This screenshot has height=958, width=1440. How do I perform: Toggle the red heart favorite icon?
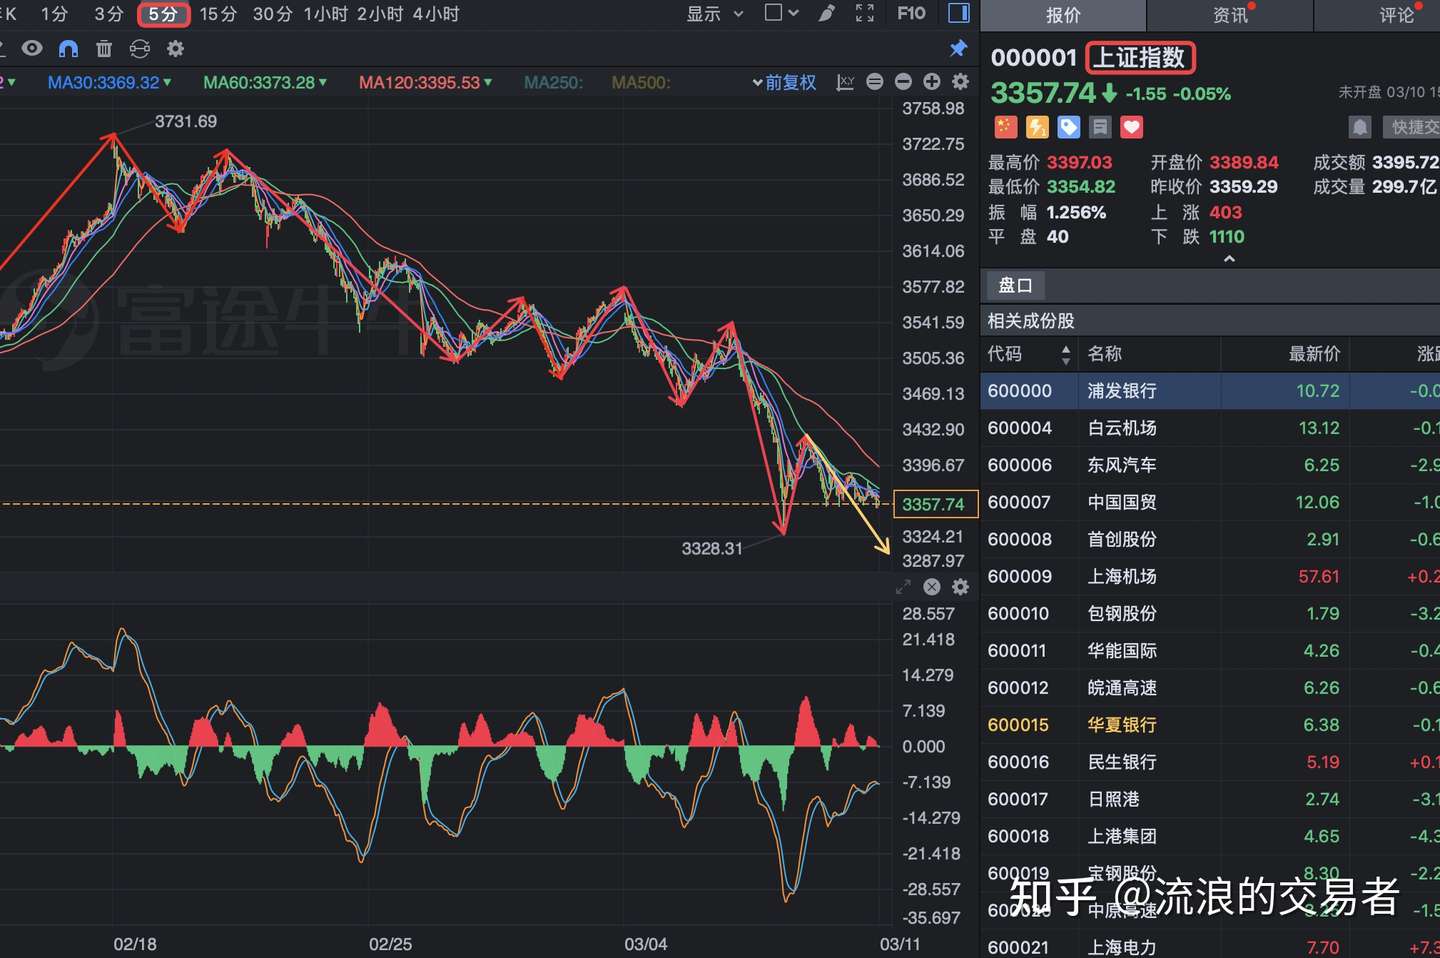click(x=1131, y=127)
